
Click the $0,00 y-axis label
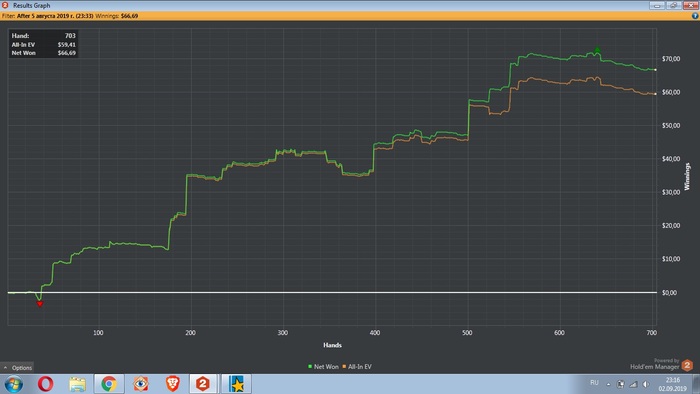(x=670, y=293)
